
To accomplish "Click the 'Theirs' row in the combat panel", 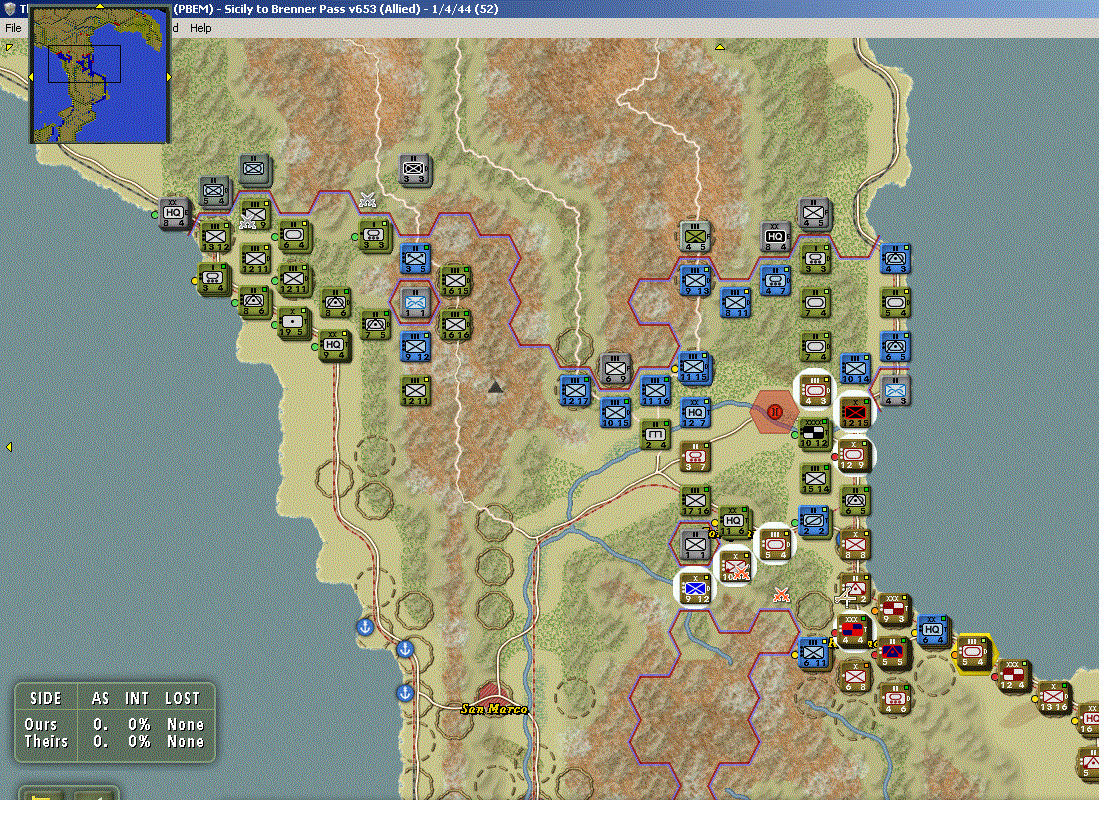I will point(114,741).
